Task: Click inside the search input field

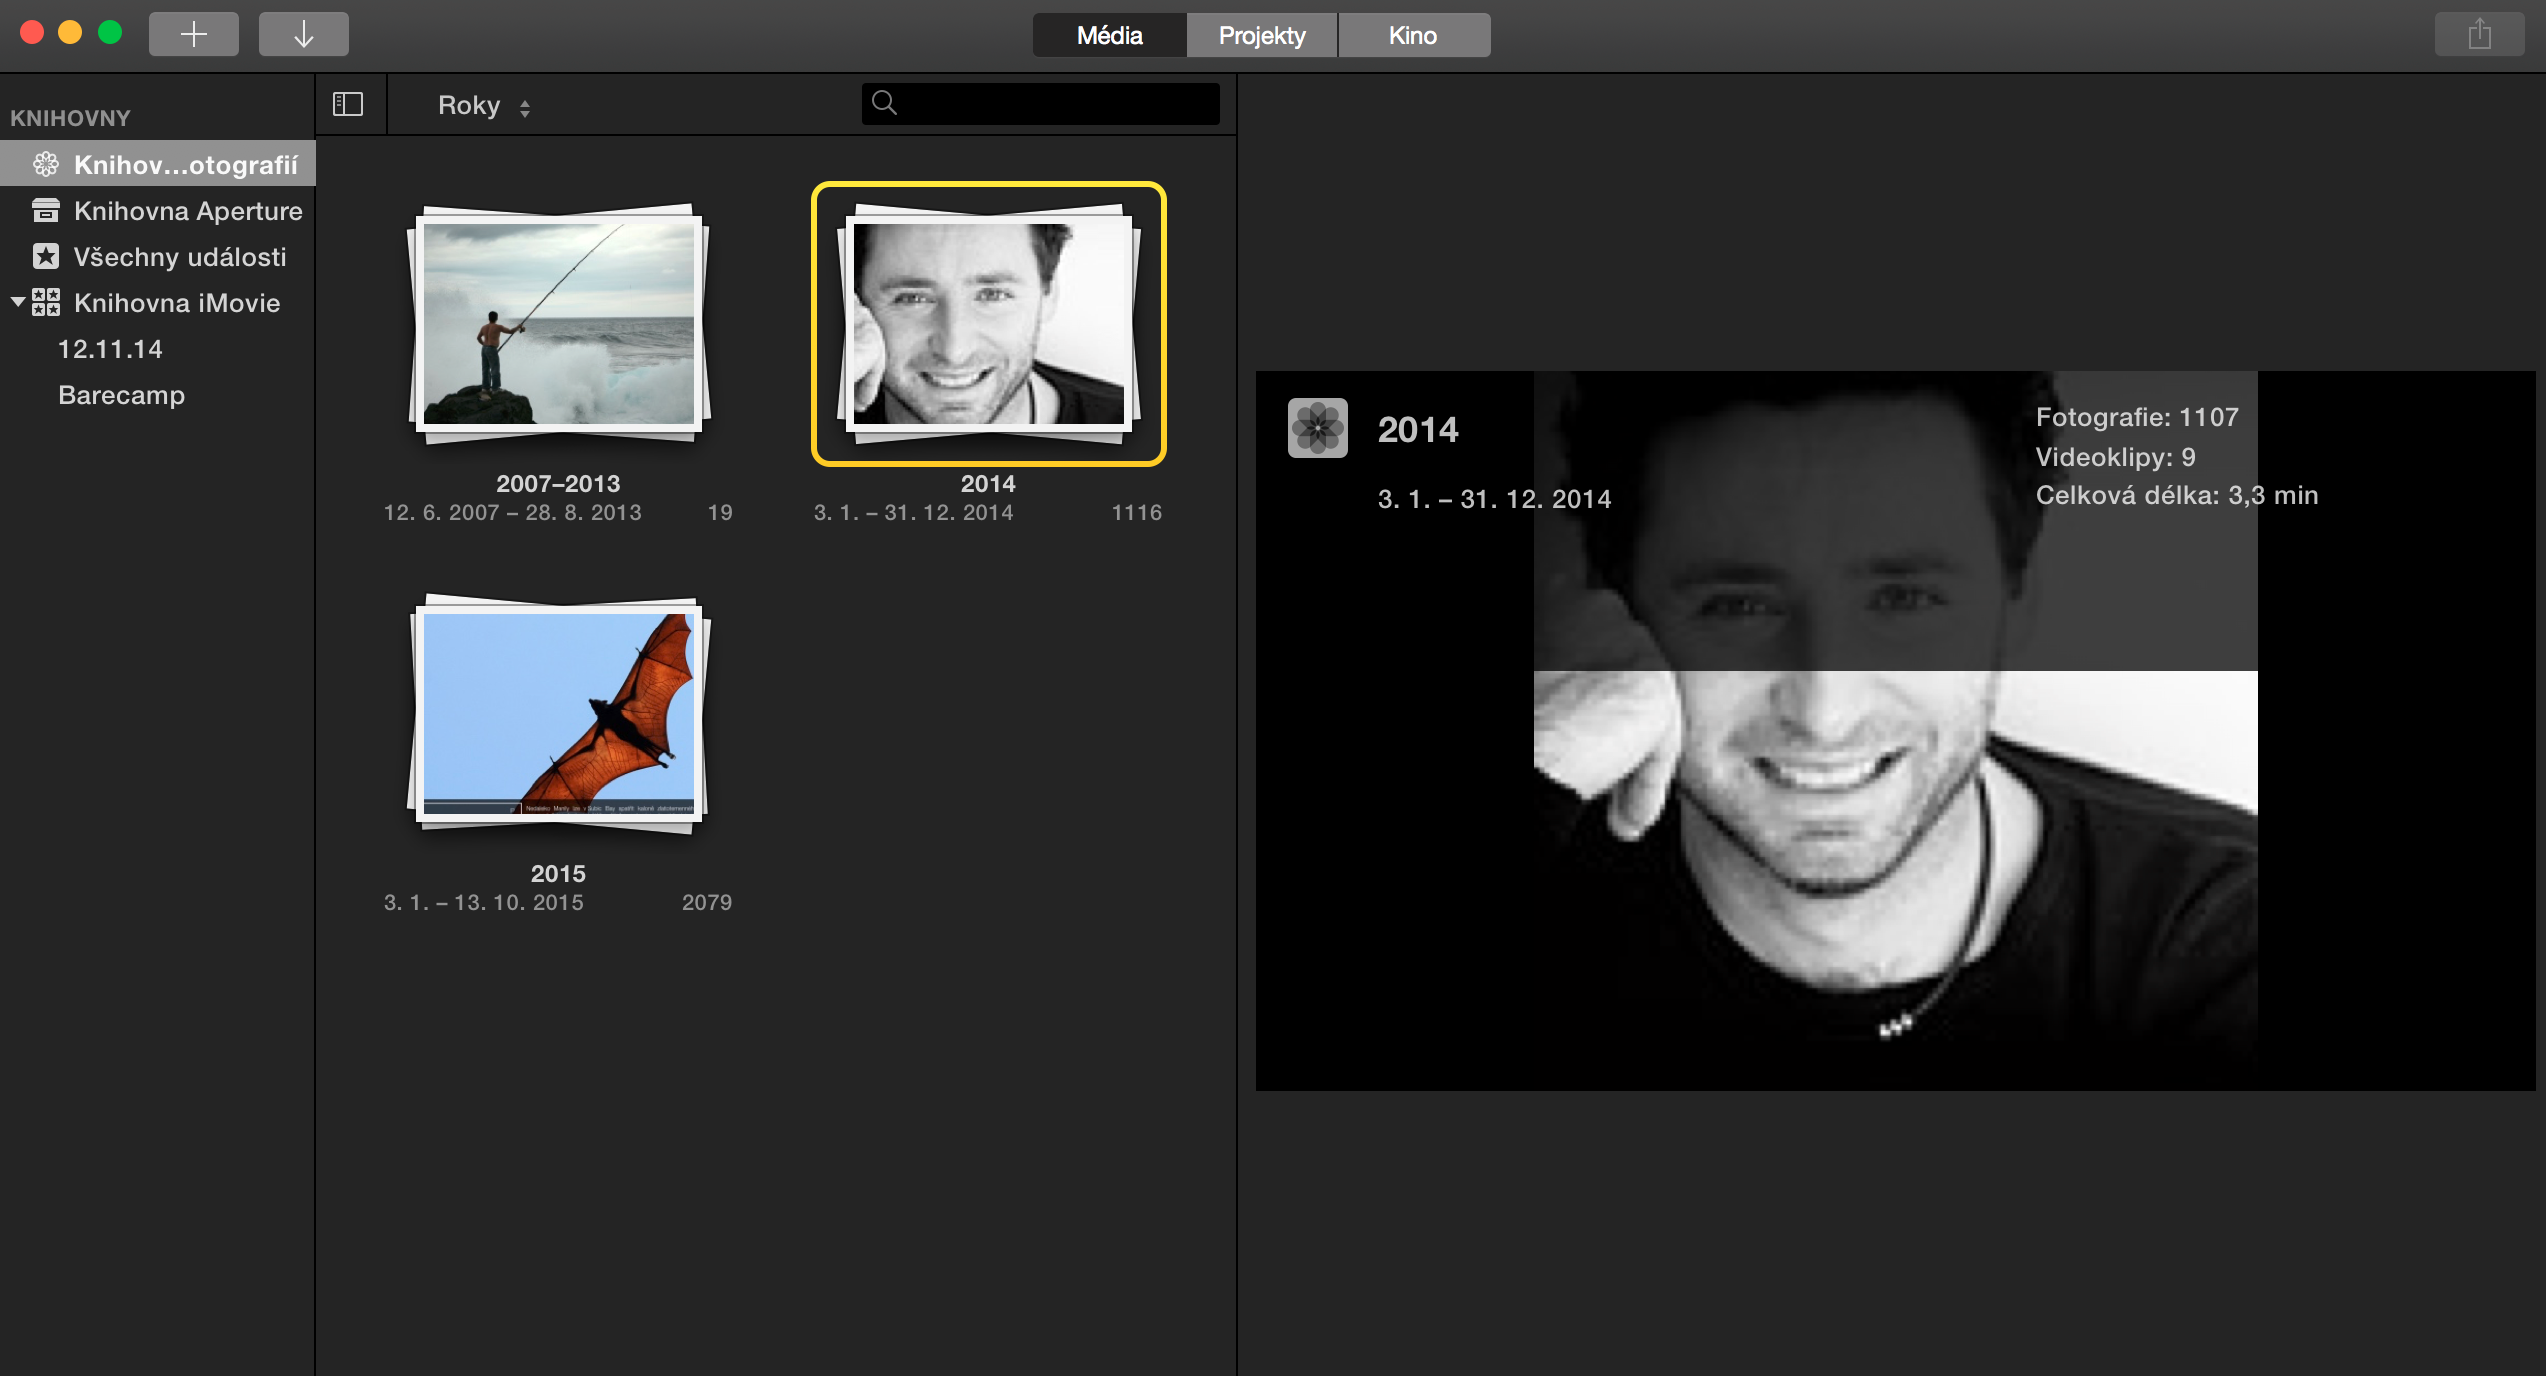Action: click(x=1055, y=103)
